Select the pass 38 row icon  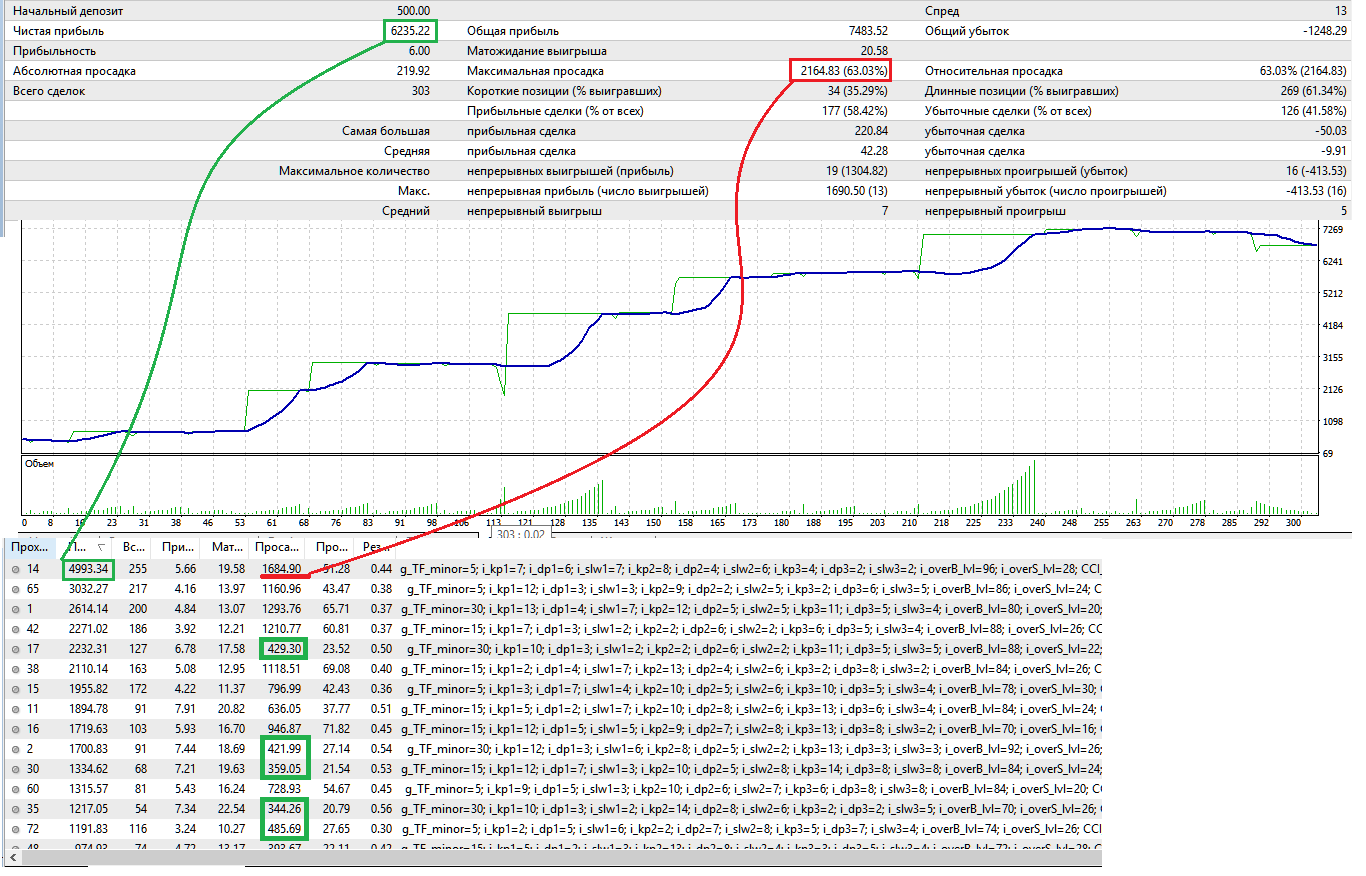15,668
